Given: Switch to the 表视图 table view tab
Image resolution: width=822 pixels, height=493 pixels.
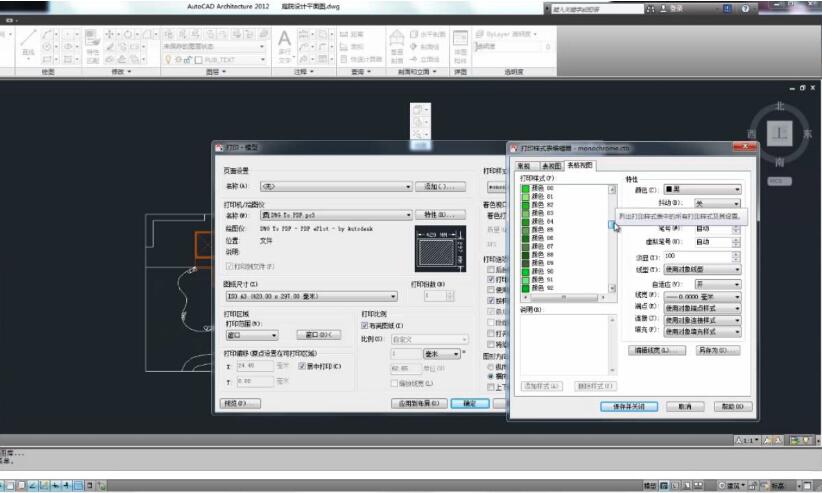Looking at the screenshot, I should click(551, 165).
